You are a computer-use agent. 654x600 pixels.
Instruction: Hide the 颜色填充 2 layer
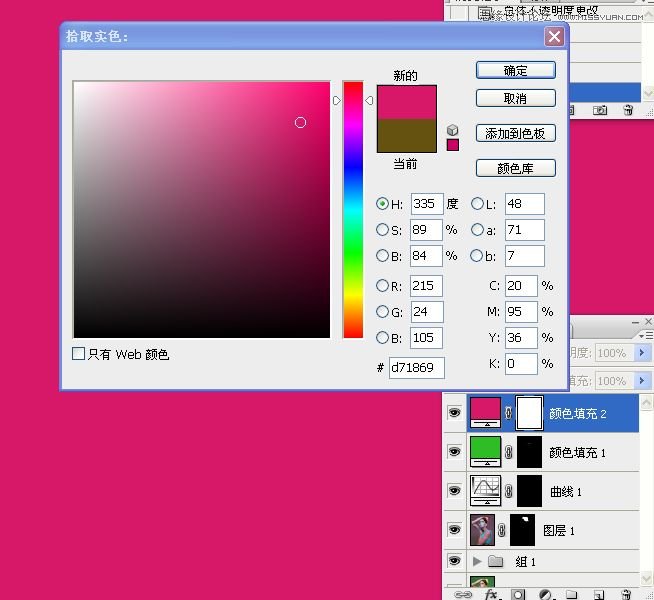point(454,413)
